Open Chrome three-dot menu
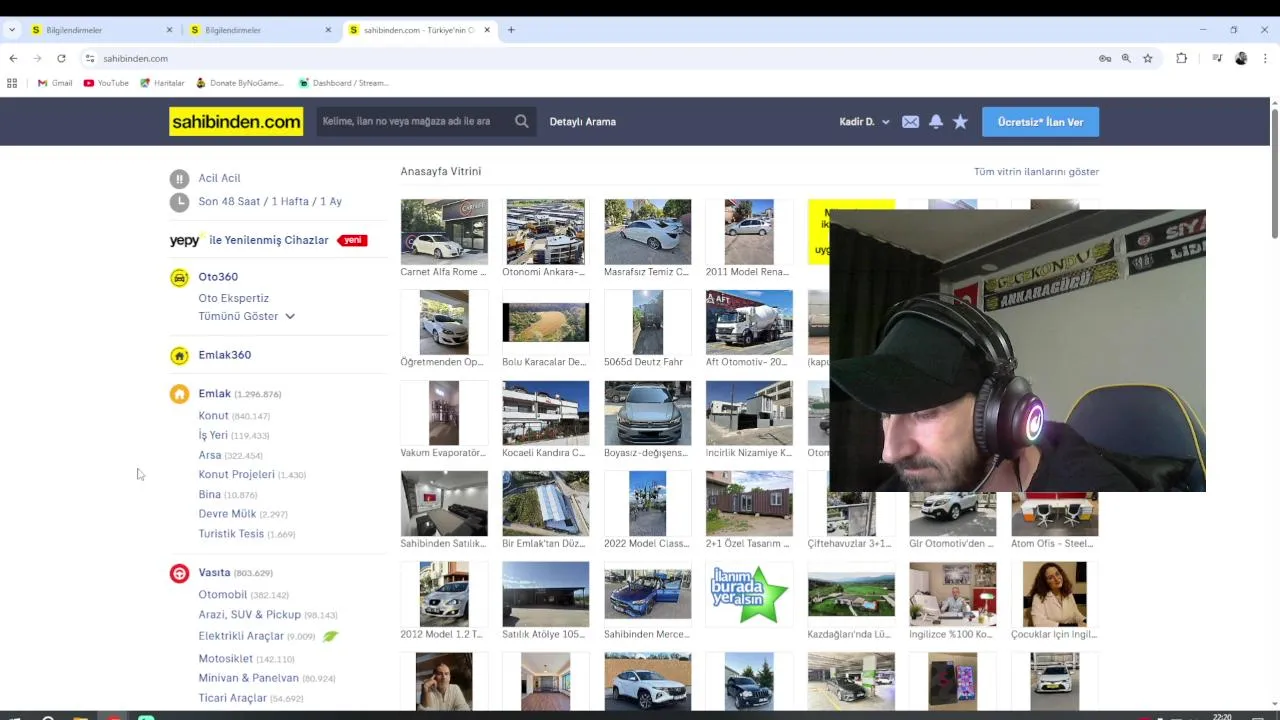The height and width of the screenshot is (720, 1280). pyautogui.click(x=1265, y=58)
